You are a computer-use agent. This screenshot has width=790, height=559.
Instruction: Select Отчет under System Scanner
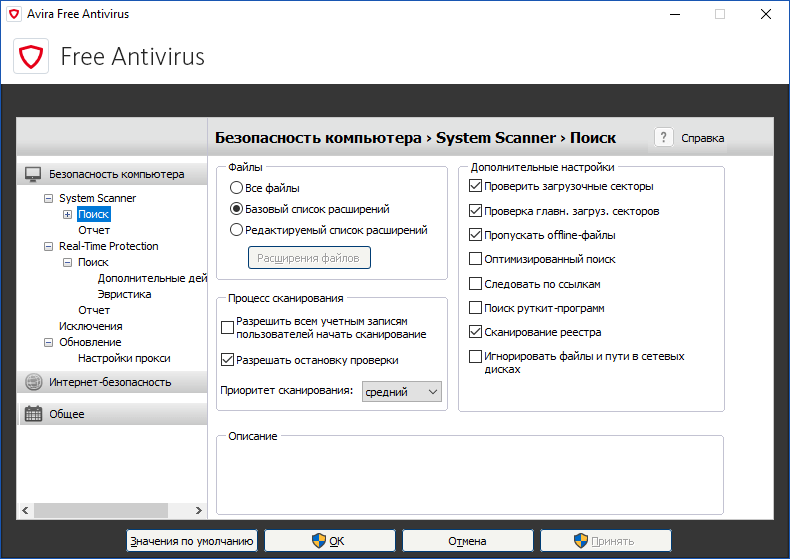point(94,230)
